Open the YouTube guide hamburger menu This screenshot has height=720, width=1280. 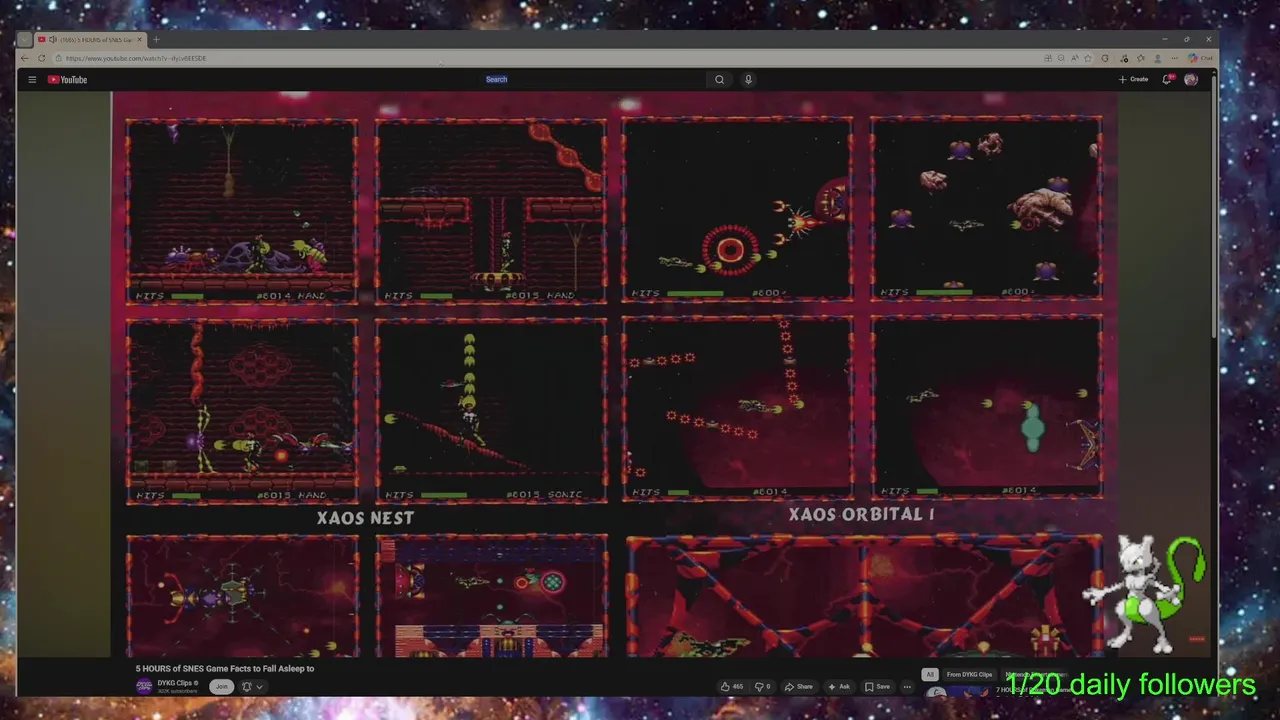[x=32, y=80]
